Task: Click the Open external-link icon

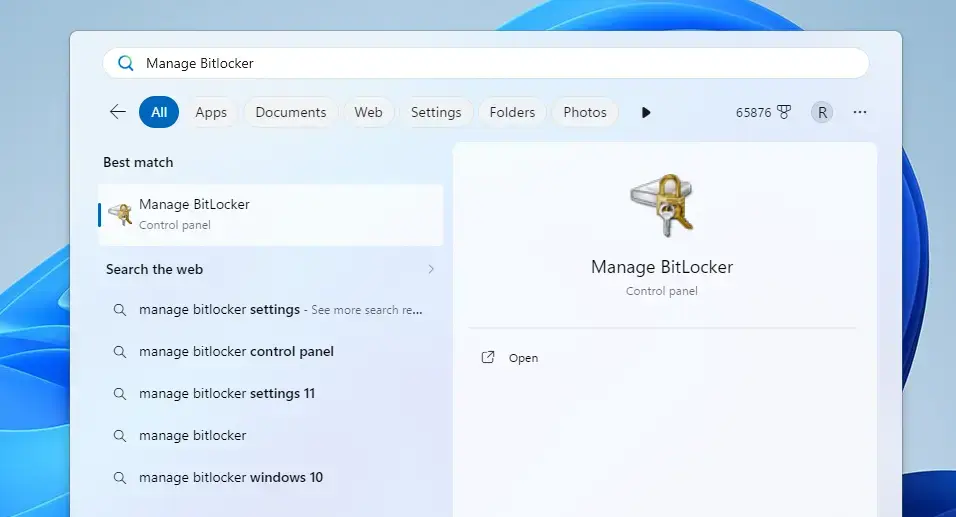Action: (488, 357)
